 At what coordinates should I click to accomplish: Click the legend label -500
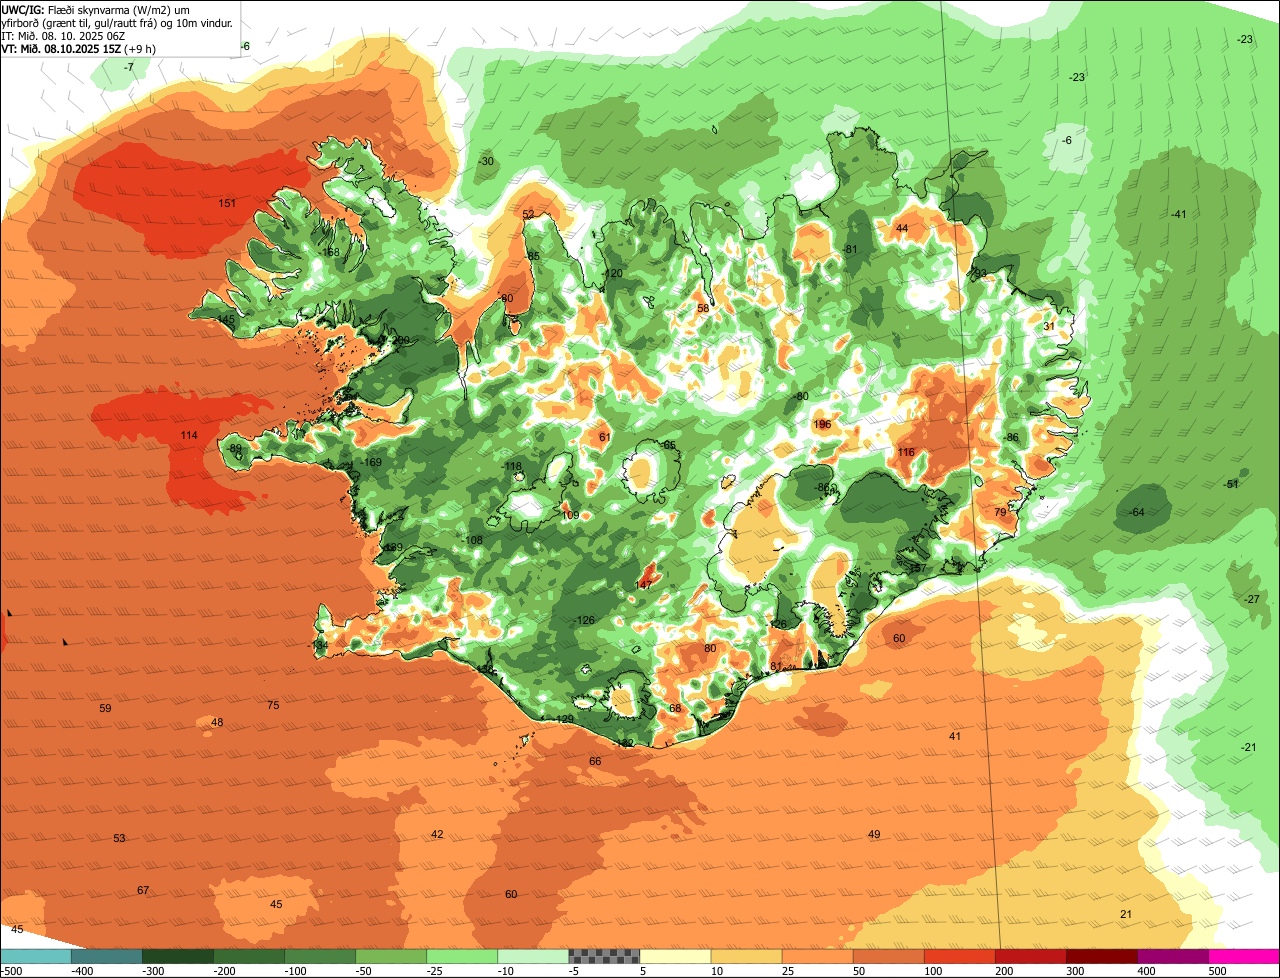[x=11, y=970]
